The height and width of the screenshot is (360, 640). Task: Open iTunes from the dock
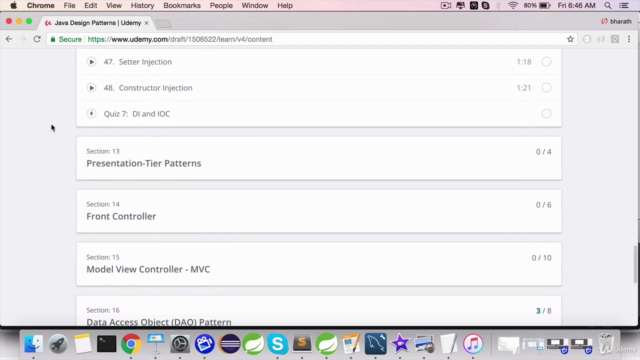click(473, 344)
